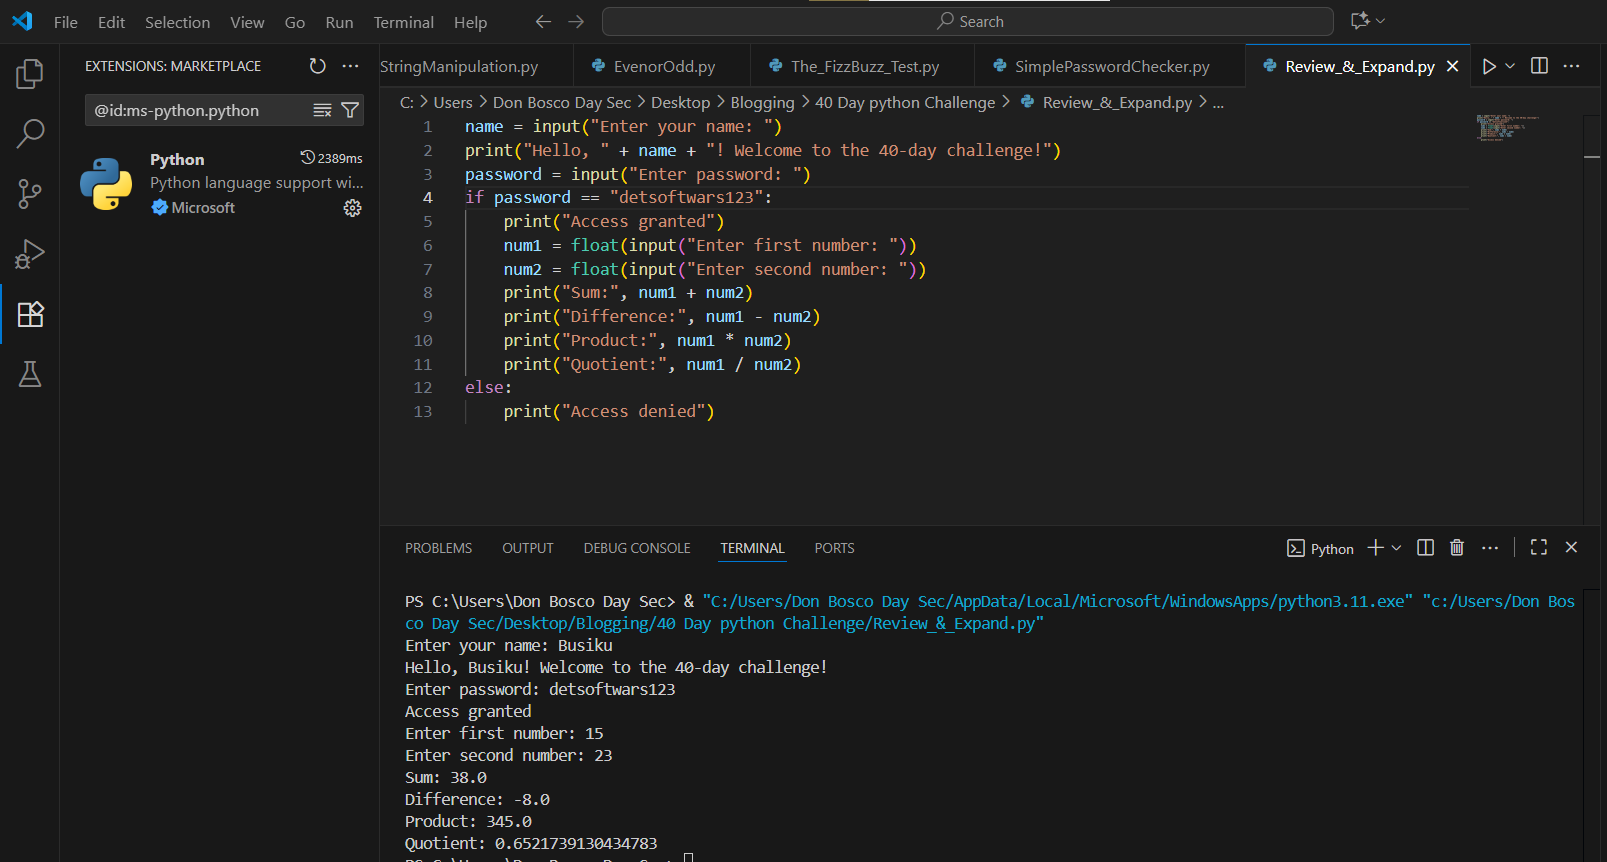Open the Explorer view in activity bar

point(30,74)
